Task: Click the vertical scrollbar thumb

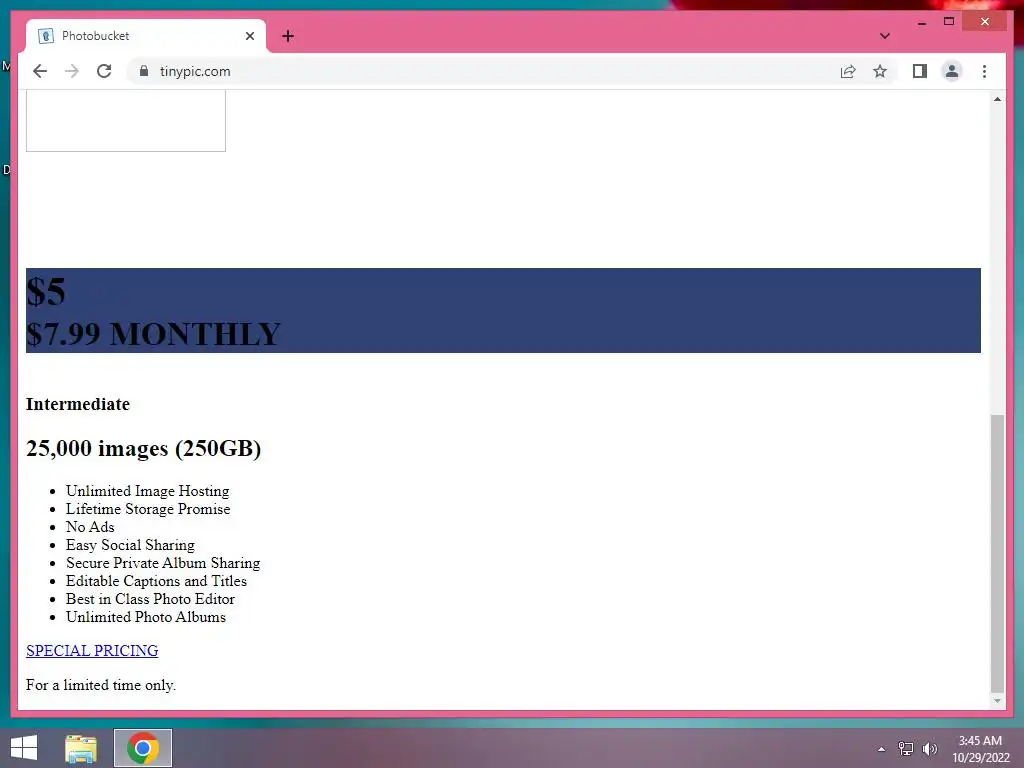Action: pos(997,553)
